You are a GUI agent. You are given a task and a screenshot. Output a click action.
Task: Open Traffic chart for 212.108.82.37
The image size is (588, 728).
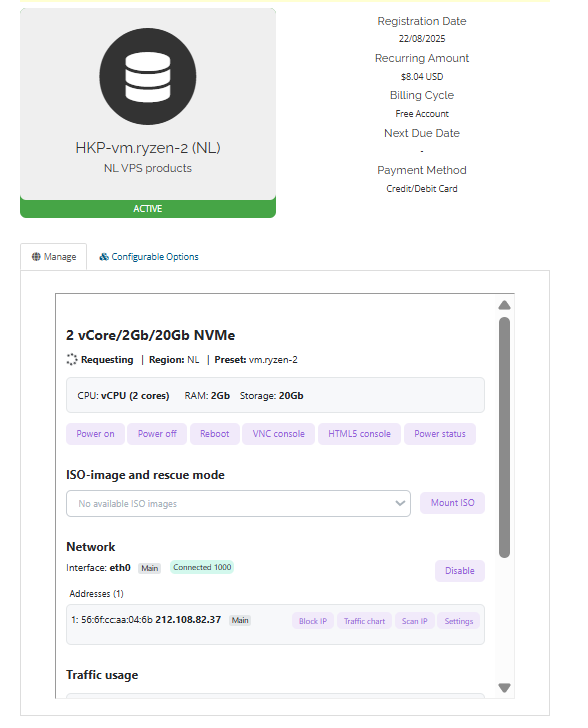click(x=364, y=621)
